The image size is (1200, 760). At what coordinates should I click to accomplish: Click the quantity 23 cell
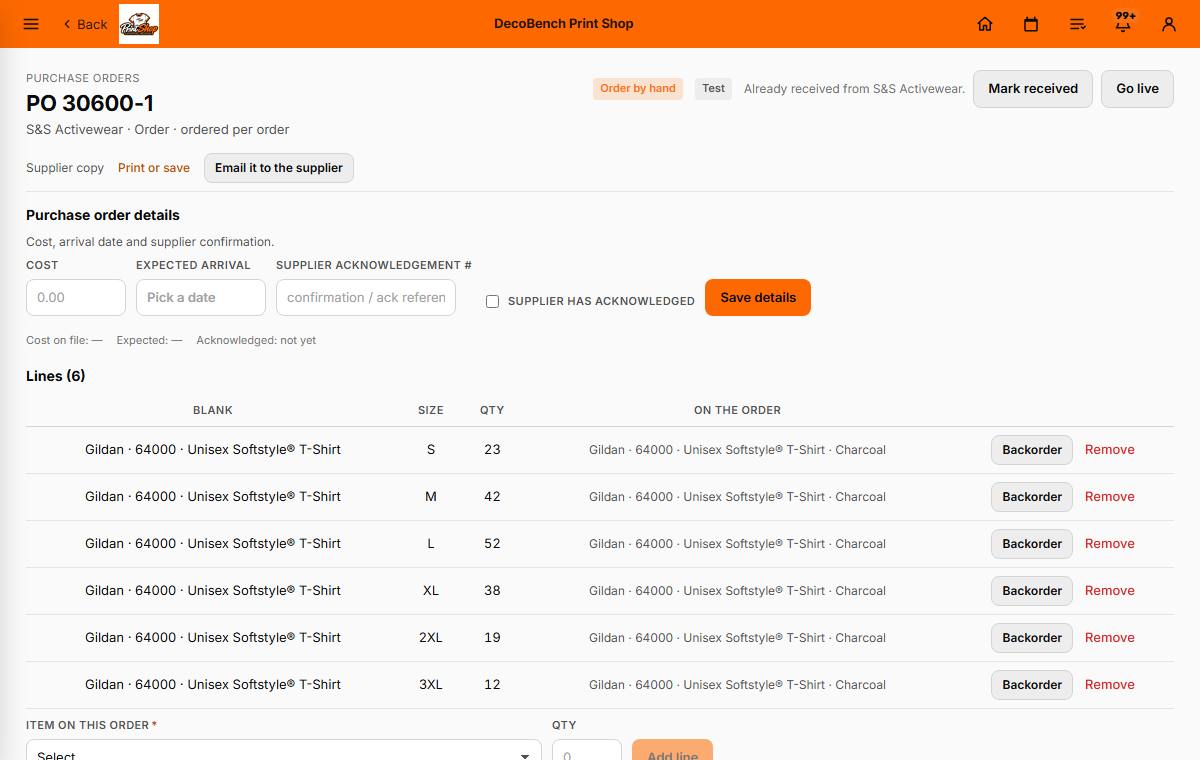492,450
